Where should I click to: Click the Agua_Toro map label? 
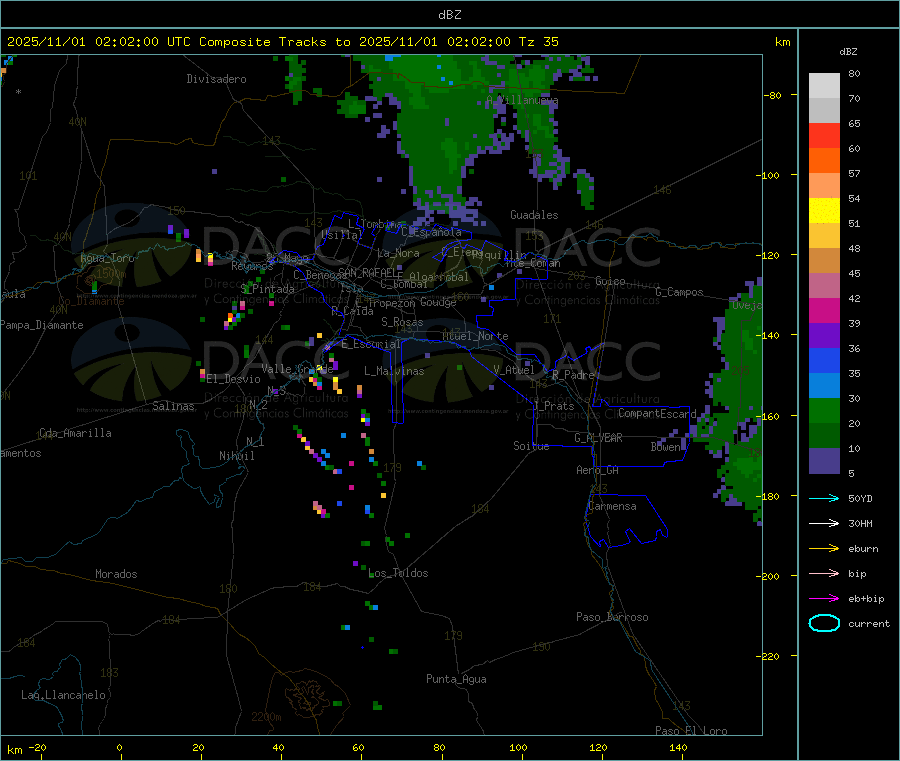(x=107, y=258)
